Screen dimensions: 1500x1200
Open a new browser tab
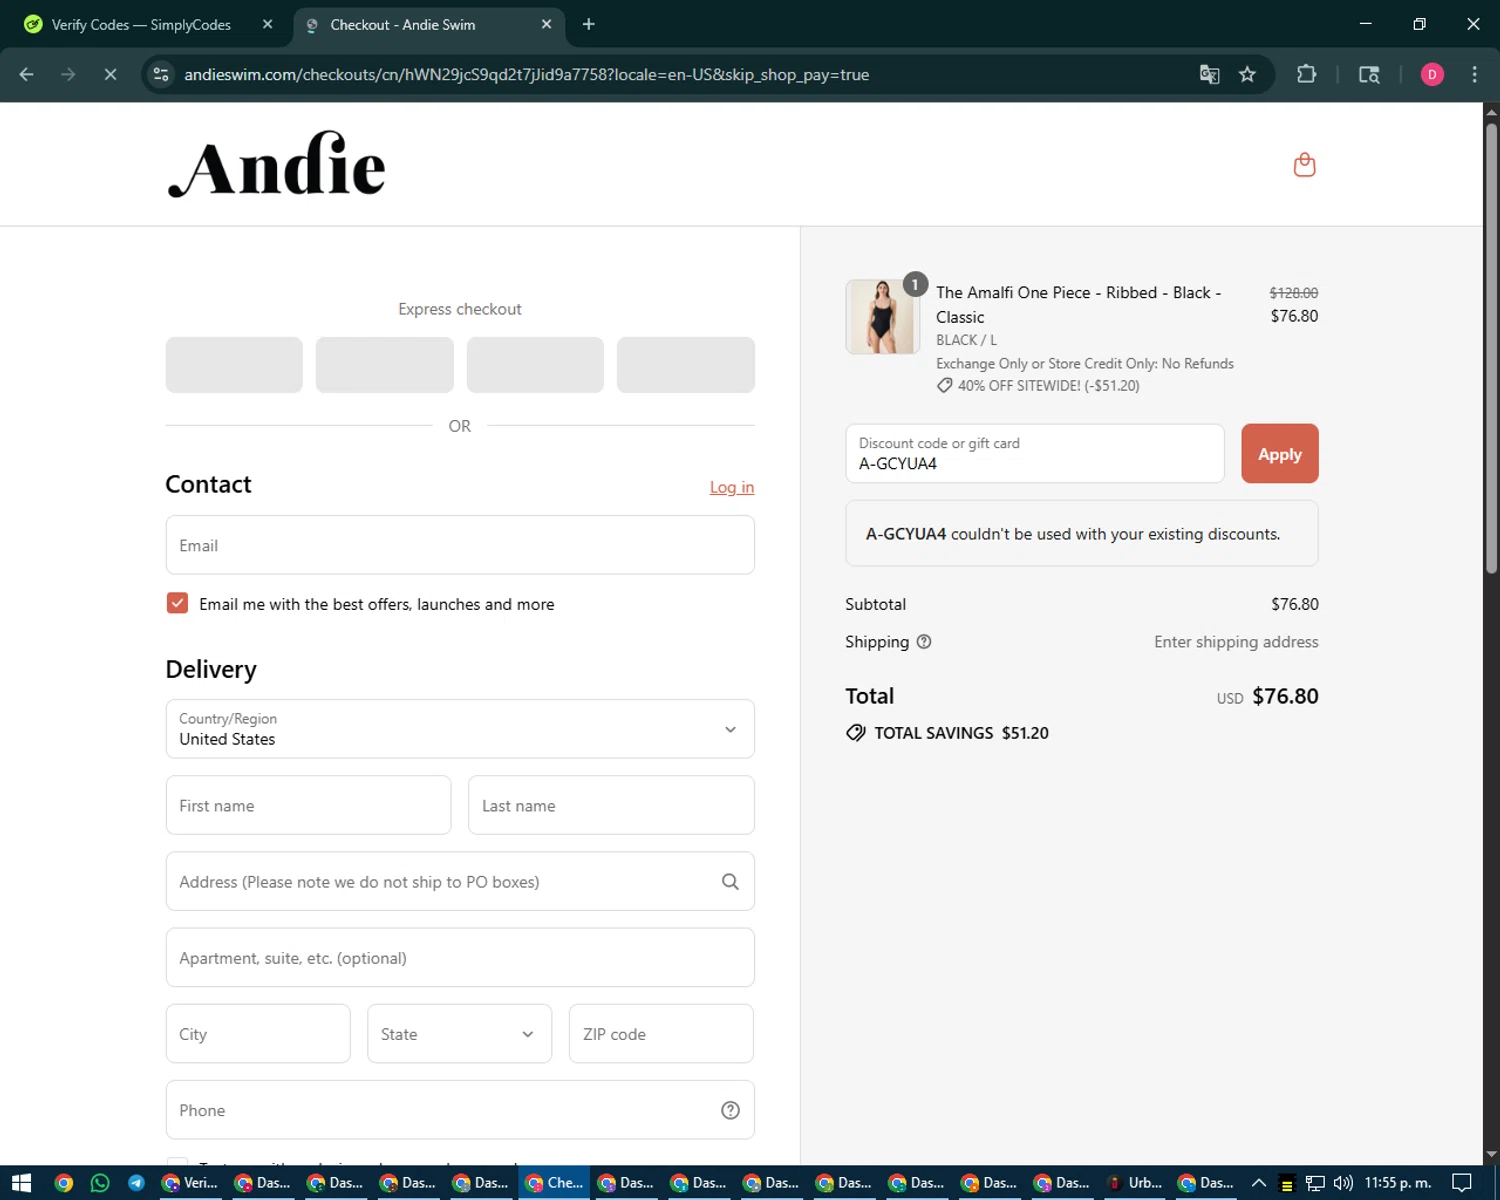pyautogui.click(x=589, y=24)
